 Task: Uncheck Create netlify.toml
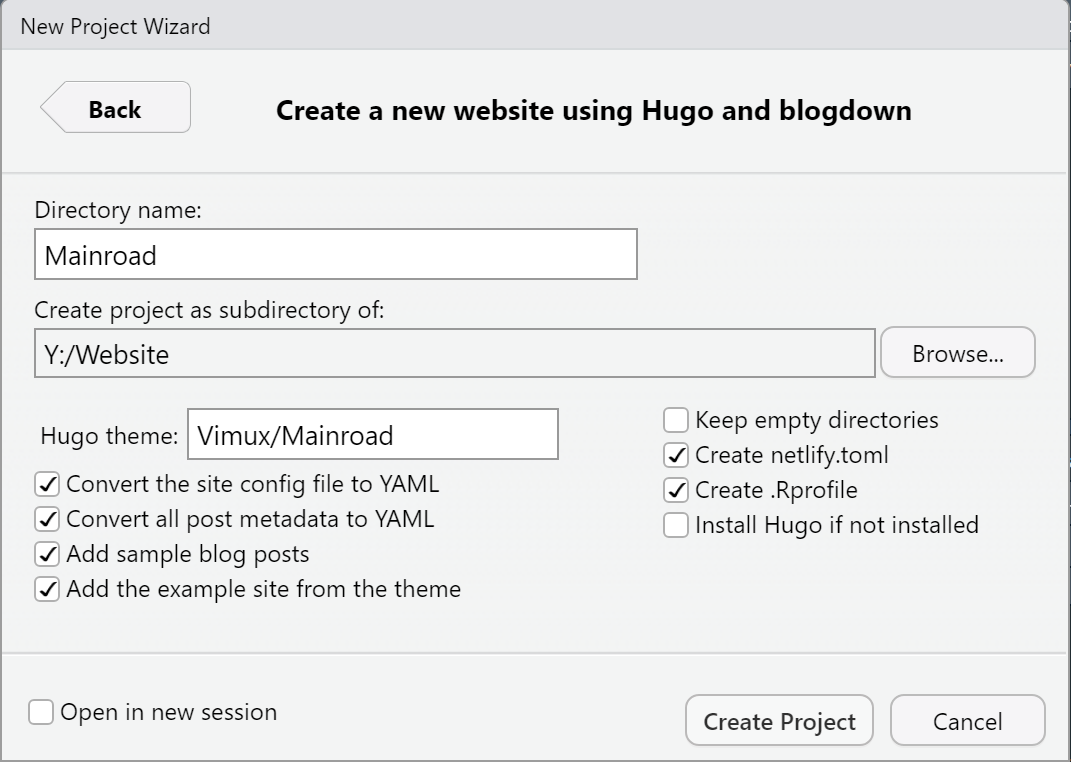(x=676, y=455)
